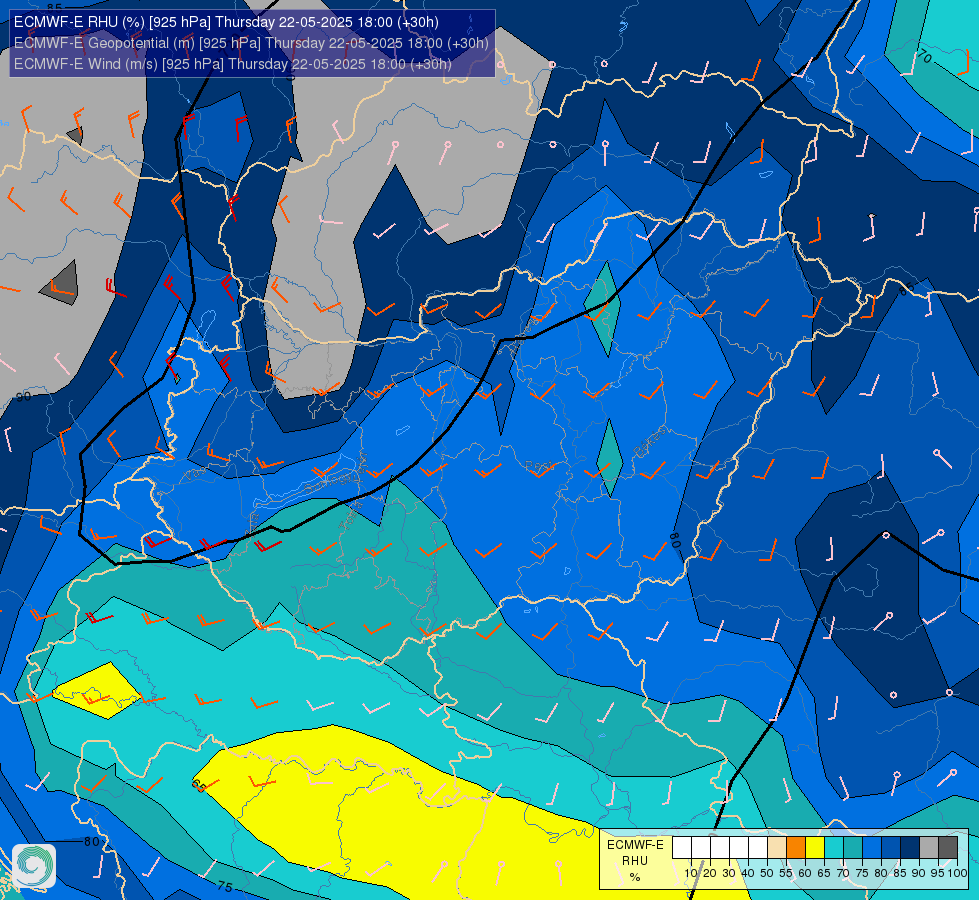The image size is (979, 900).
Task: Pick the teal 70-75 legend swatch
Action: tap(853, 848)
